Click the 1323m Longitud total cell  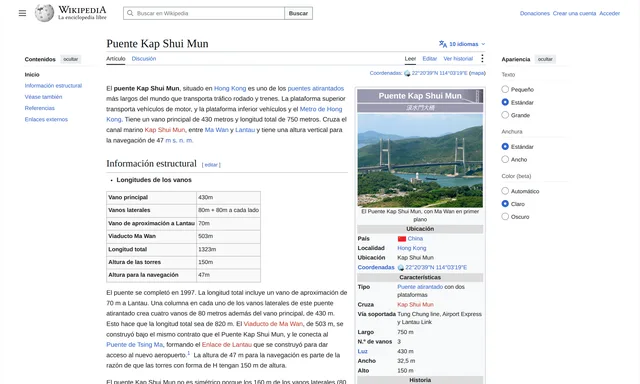228,249
